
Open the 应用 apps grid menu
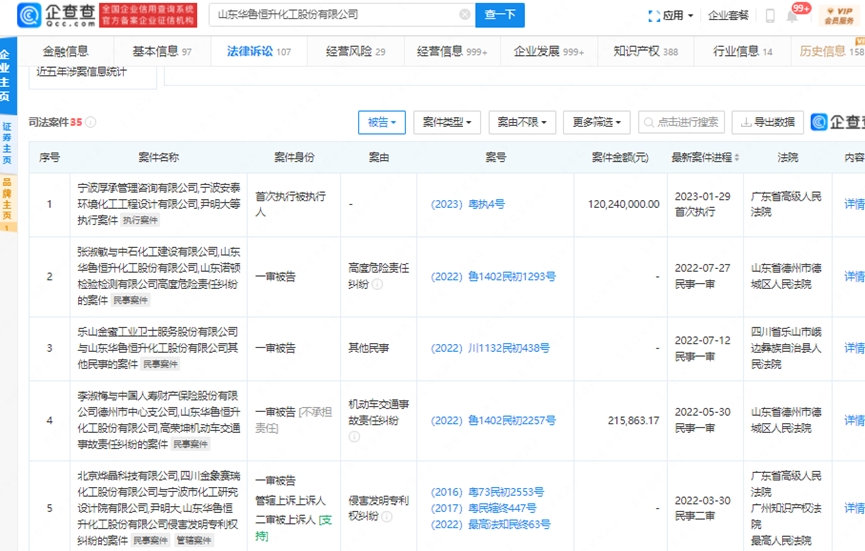coord(671,15)
